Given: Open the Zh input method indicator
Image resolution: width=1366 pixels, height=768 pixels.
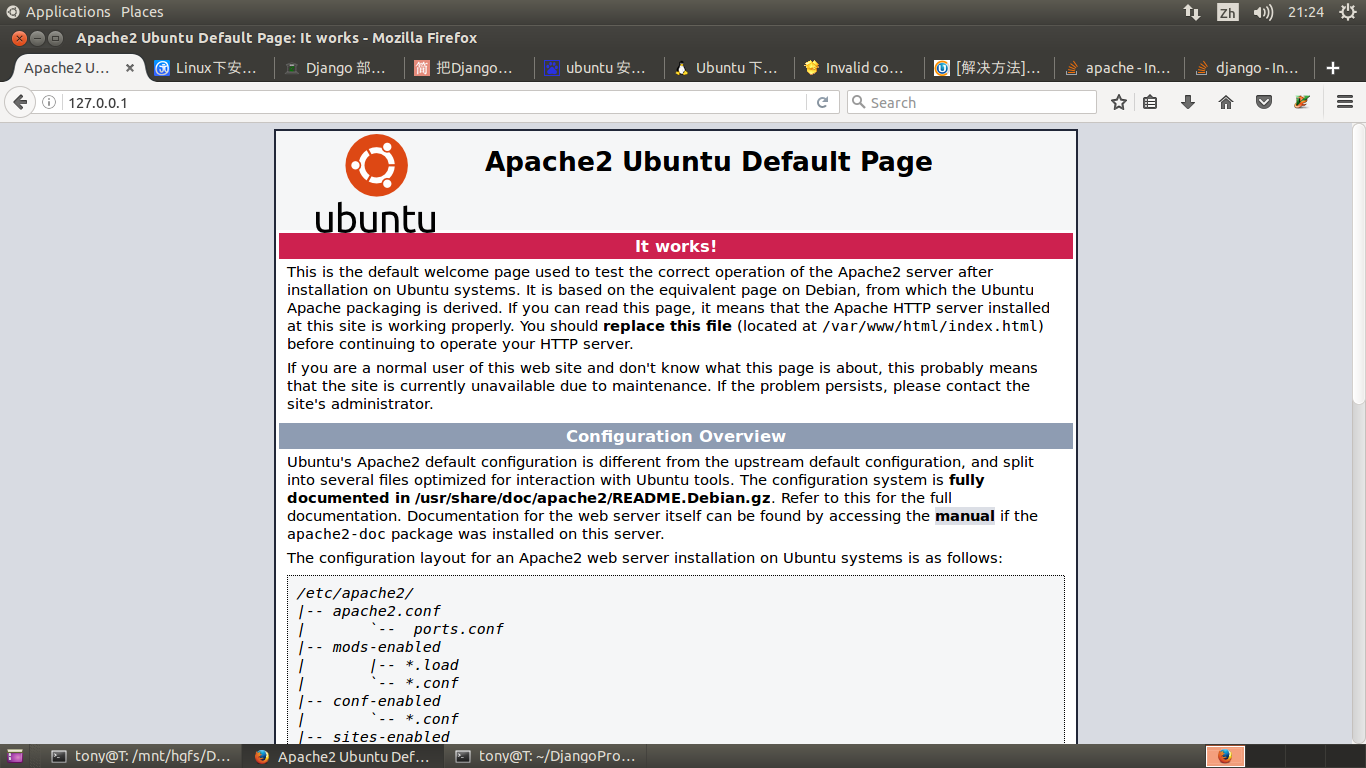Looking at the screenshot, I should point(1227,12).
